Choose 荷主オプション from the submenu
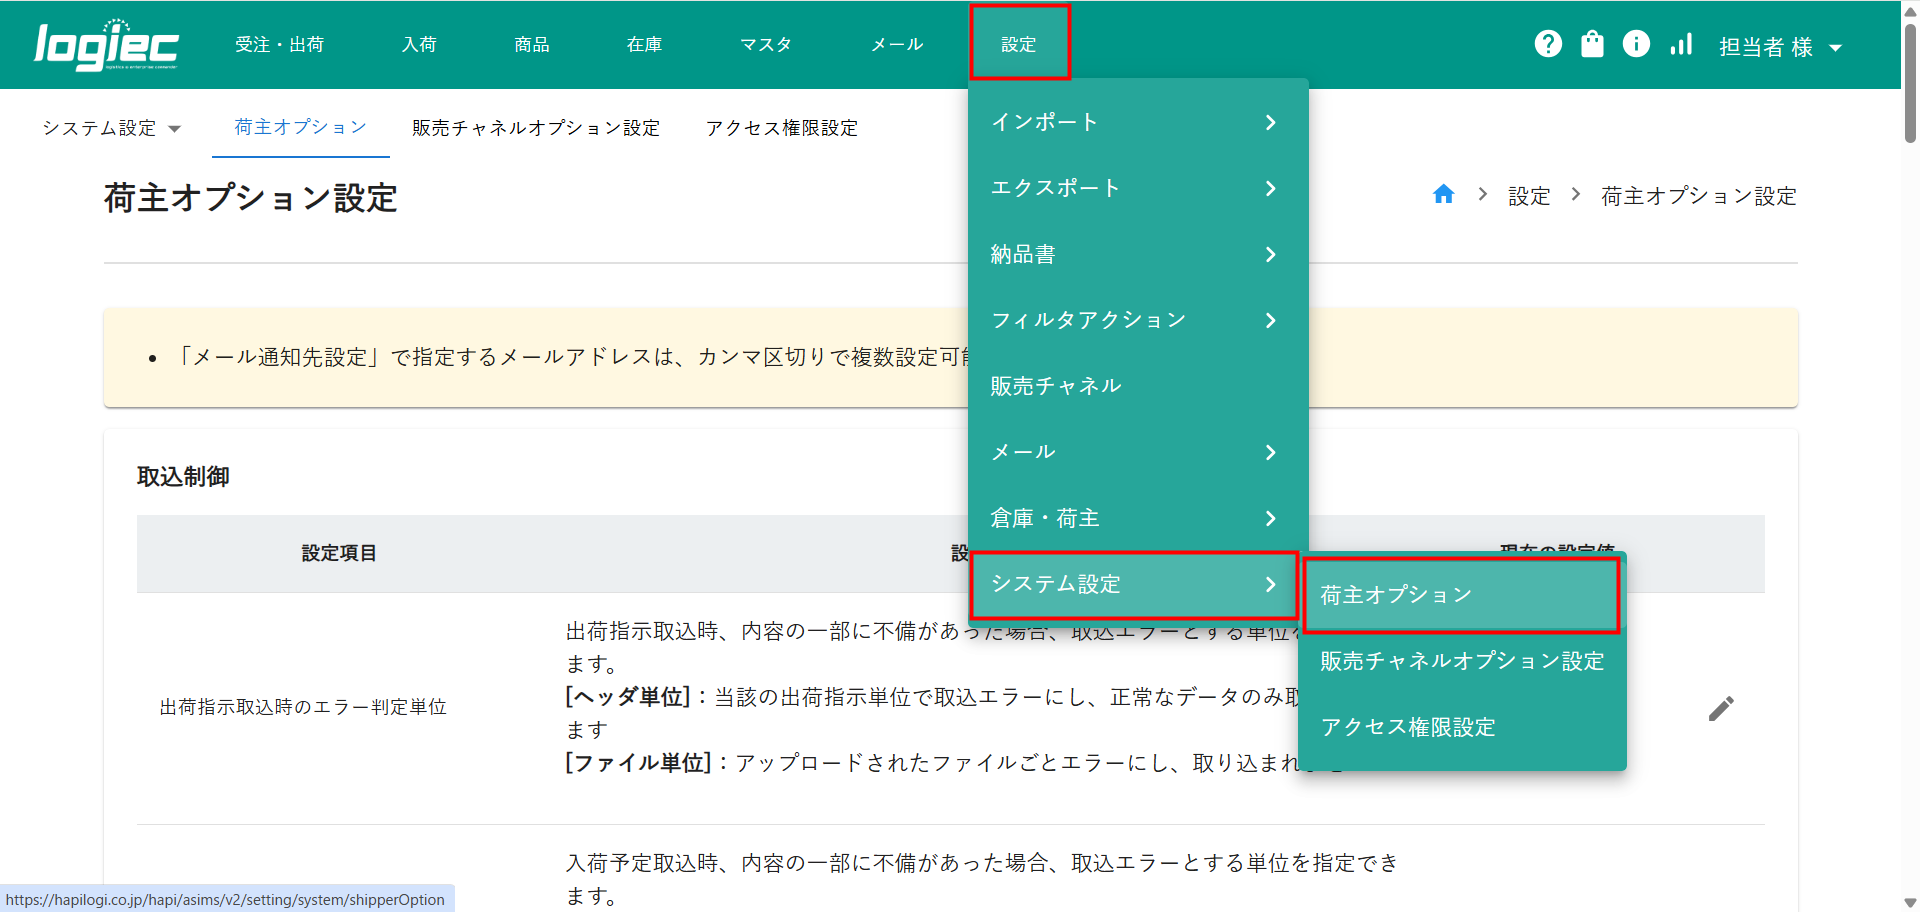 coord(1460,595)
